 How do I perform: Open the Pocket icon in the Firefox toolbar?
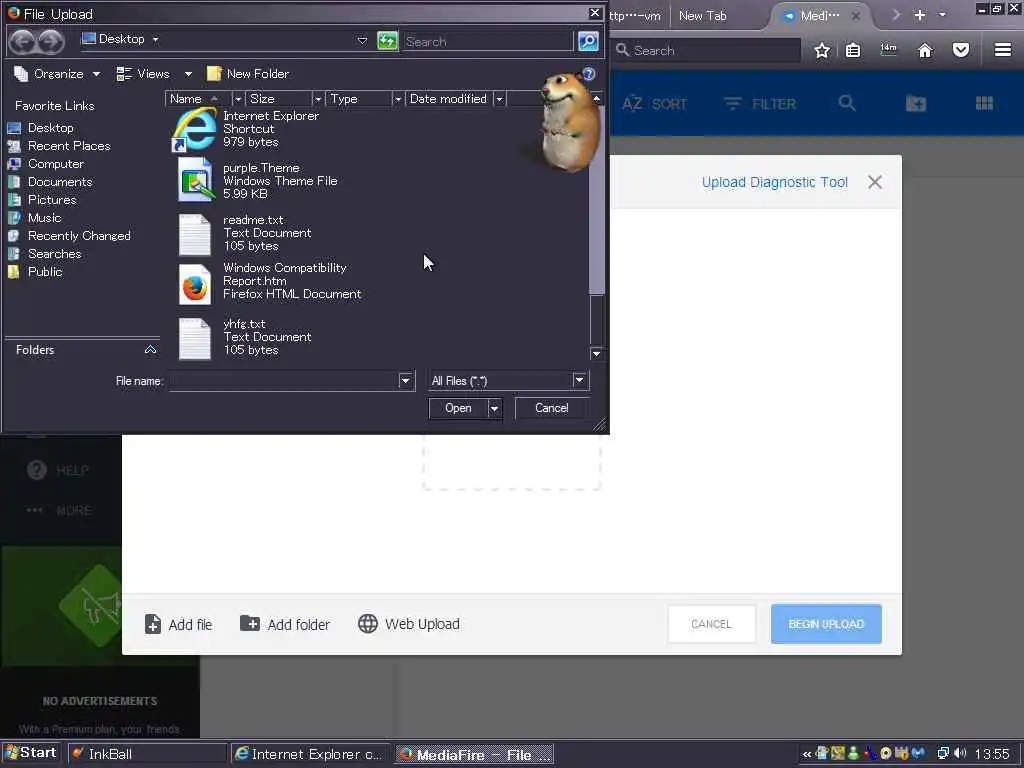click(961, 50)
